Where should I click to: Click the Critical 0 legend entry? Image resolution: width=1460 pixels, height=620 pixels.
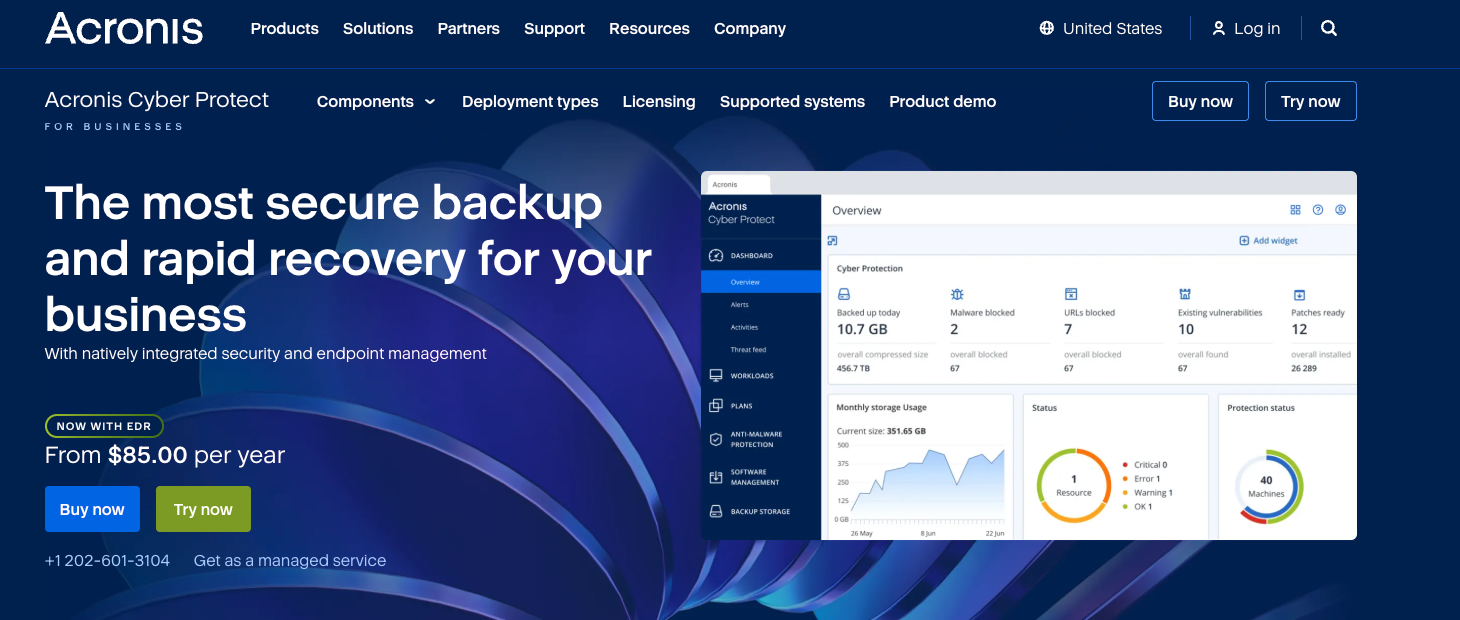click(x=1145, y=465)
